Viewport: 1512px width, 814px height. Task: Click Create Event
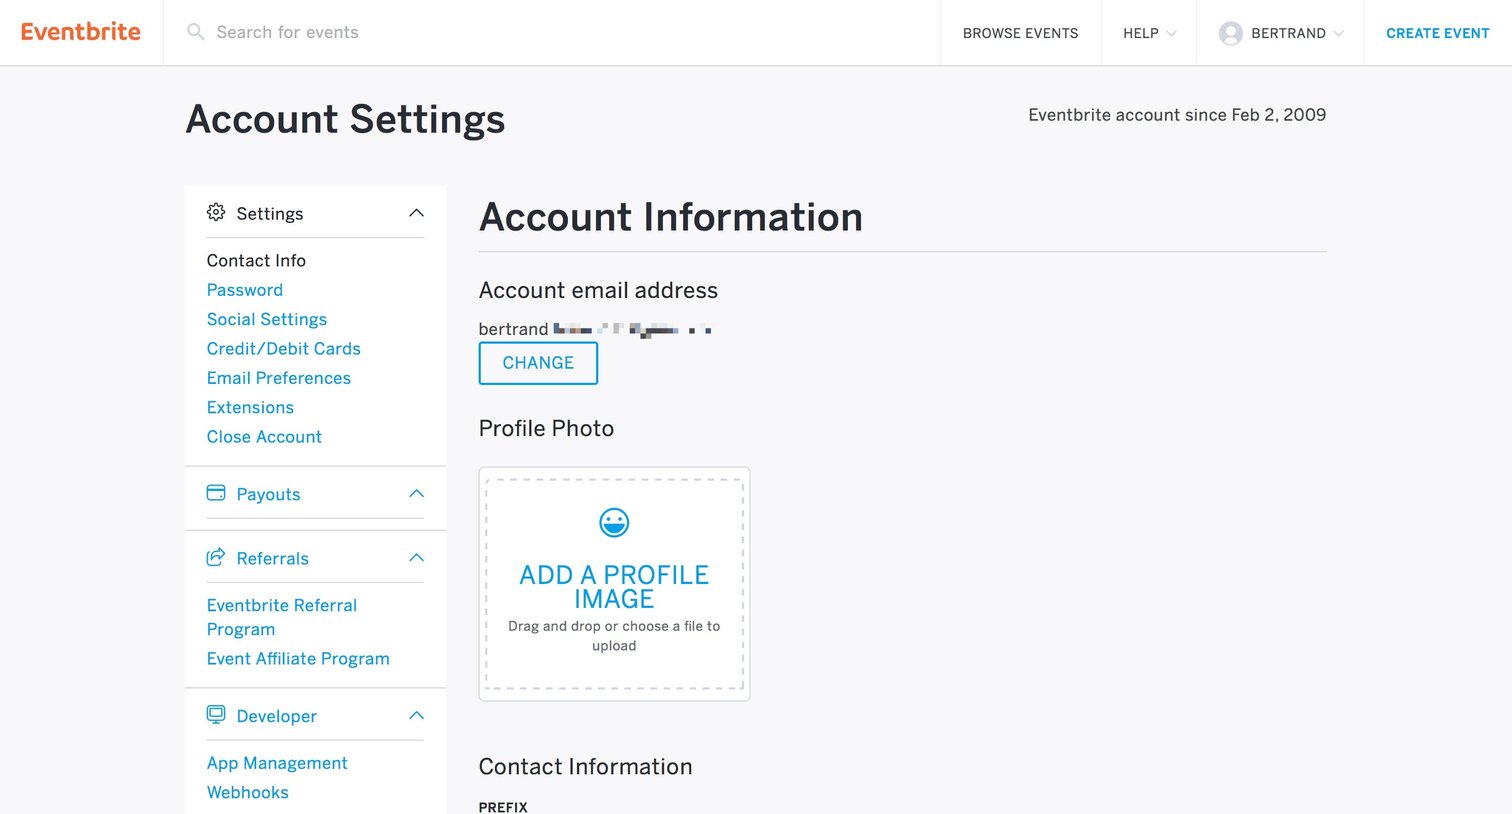1437,33
